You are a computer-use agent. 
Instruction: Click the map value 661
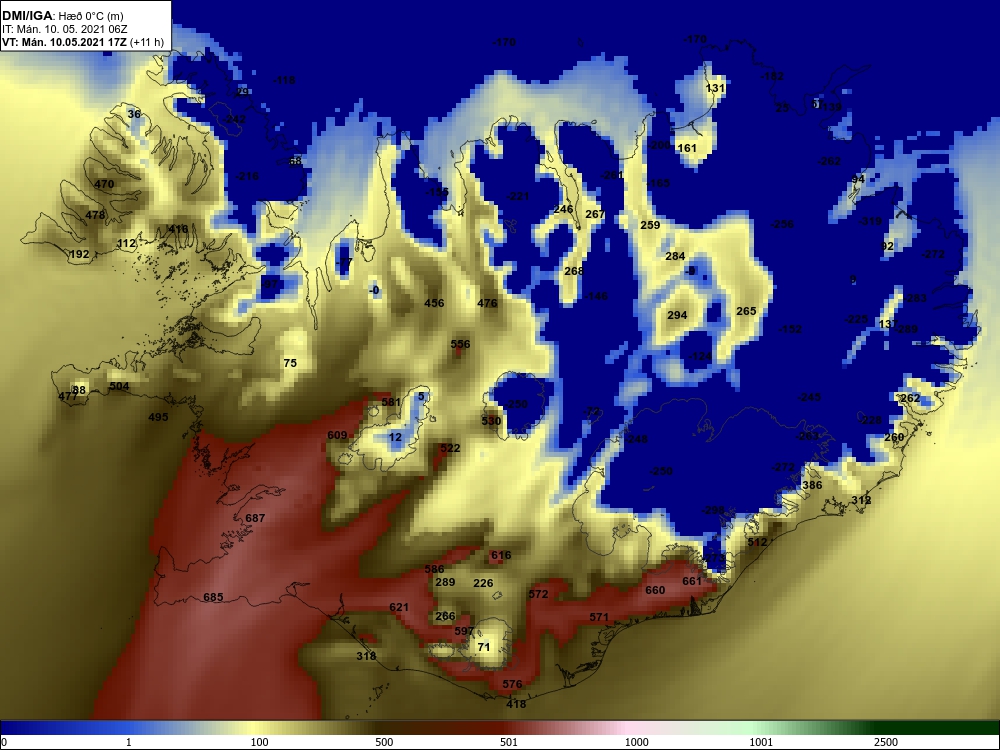tap(692, 582)
